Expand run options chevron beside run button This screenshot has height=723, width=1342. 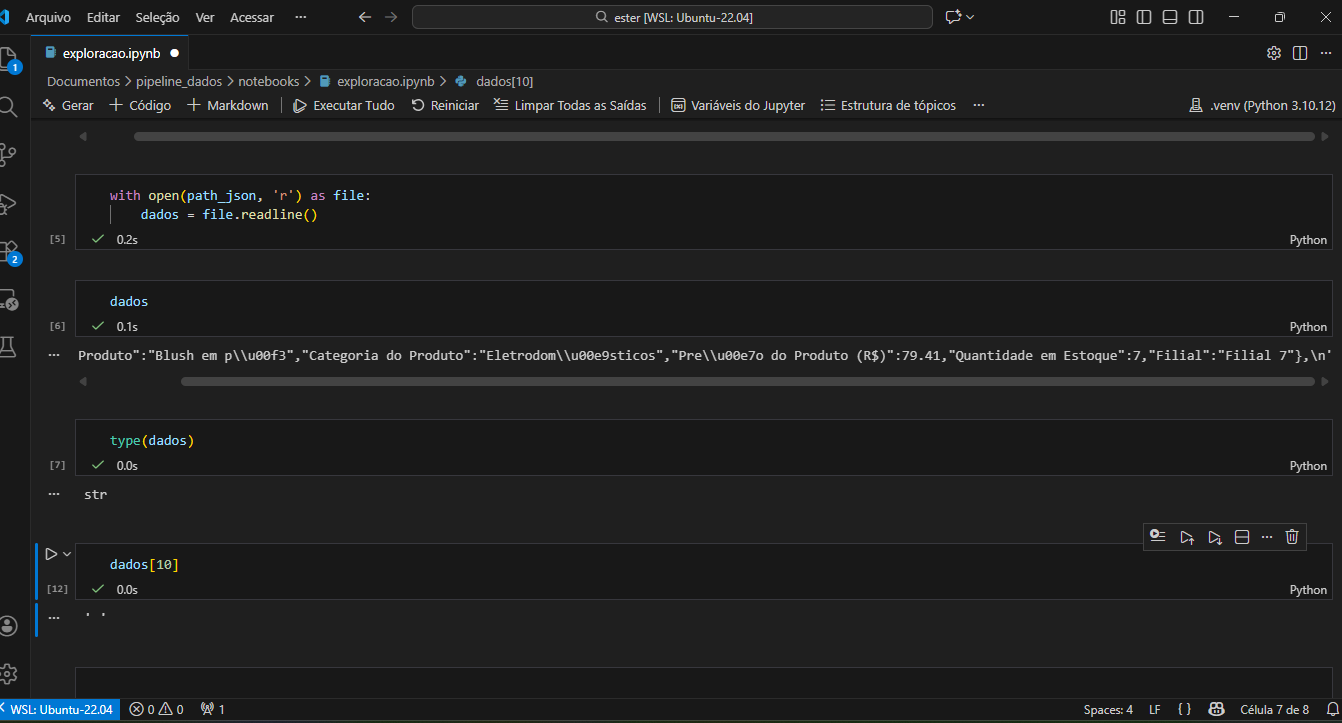pyautogui.click(x=68, y=554)
